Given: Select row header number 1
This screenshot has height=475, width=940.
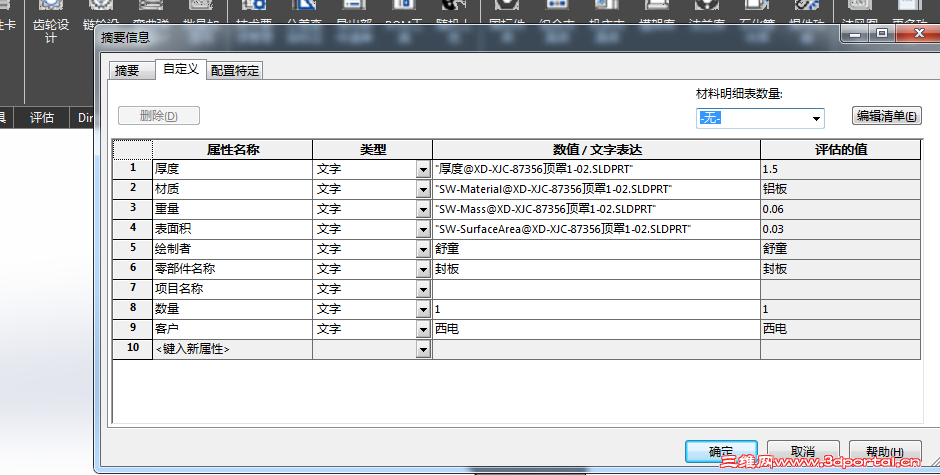Looking at the screenshot, I should 132,169.
